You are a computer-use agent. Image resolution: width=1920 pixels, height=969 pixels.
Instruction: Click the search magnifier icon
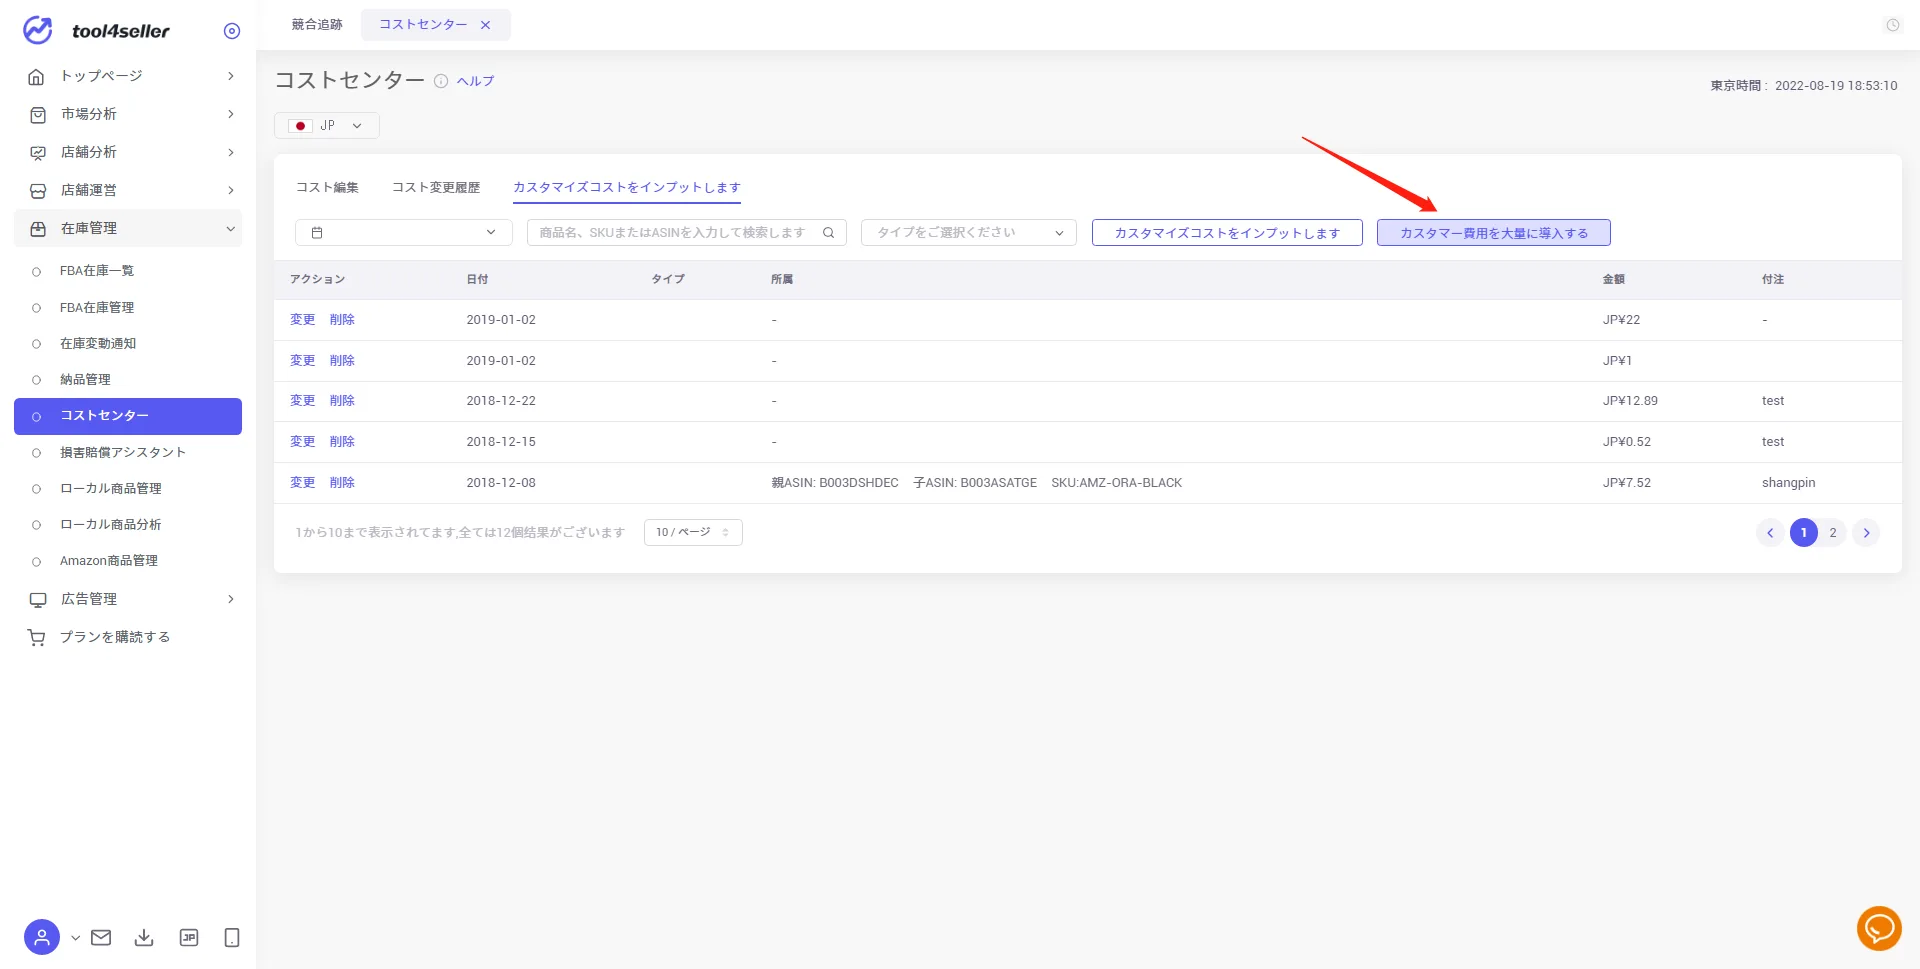pos(828,233)
